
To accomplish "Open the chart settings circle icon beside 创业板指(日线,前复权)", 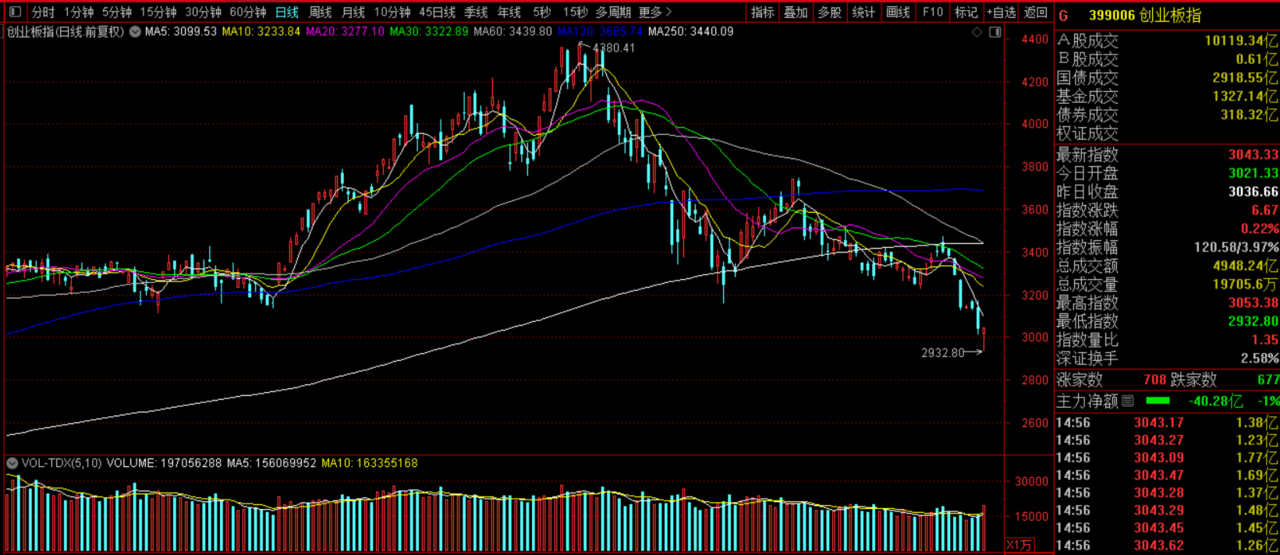I will click(x=134, y=31).
